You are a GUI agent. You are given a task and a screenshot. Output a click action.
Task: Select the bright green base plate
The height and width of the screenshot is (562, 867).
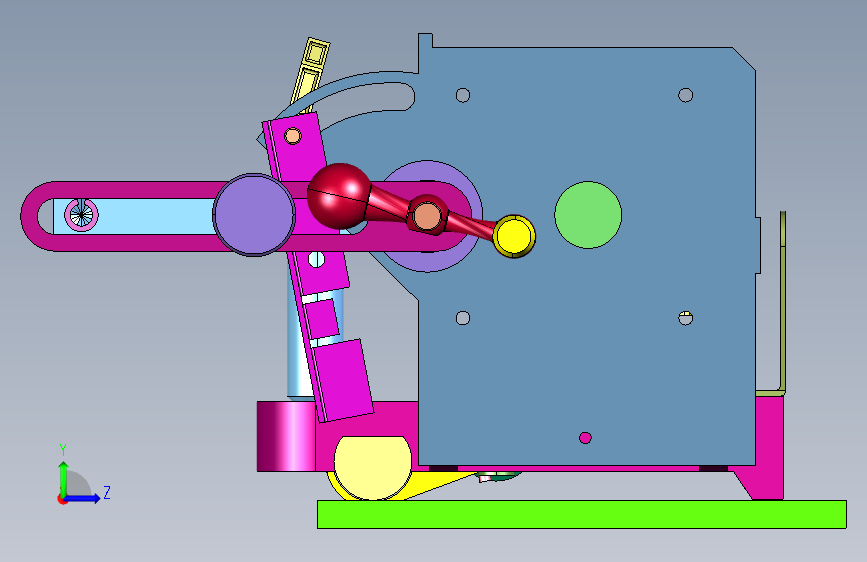pos(582,514)
